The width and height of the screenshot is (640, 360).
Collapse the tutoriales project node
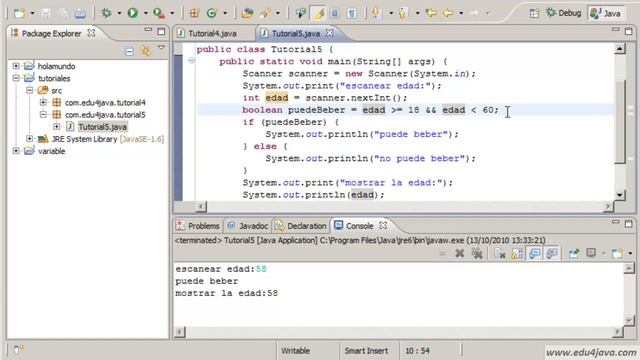(16, 78)
